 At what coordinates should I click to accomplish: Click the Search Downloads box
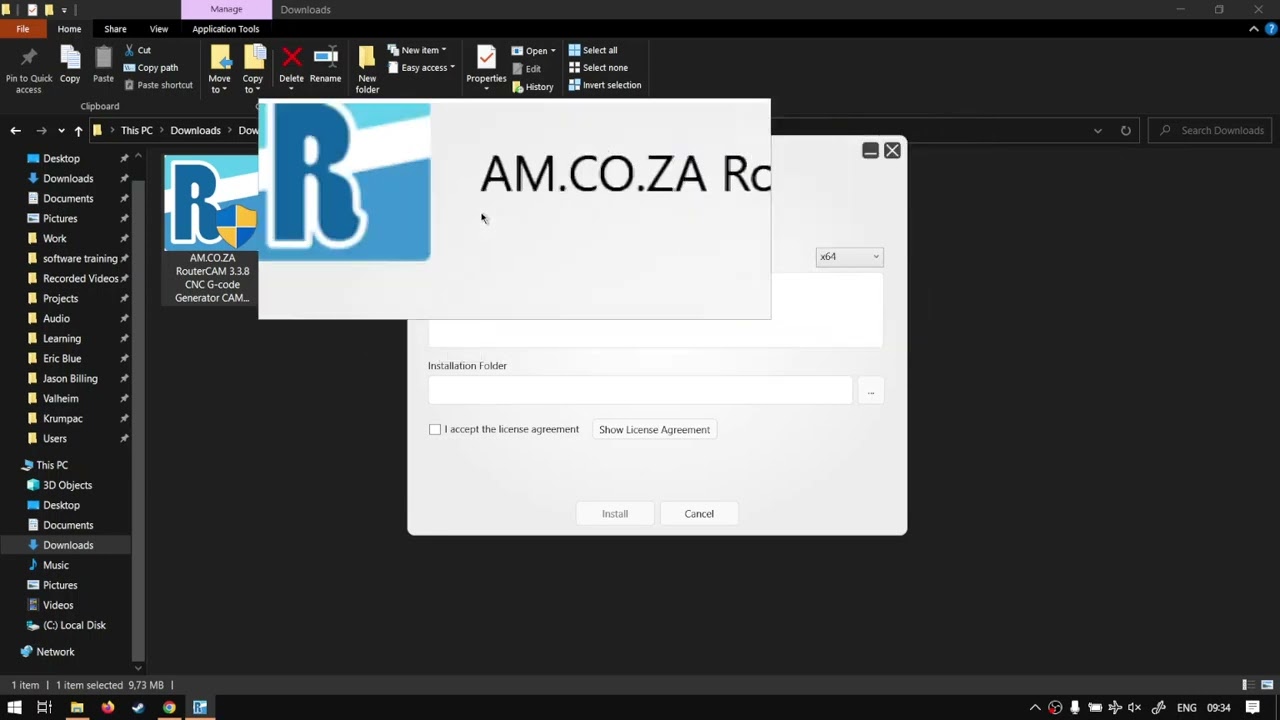coord(1210,131)
